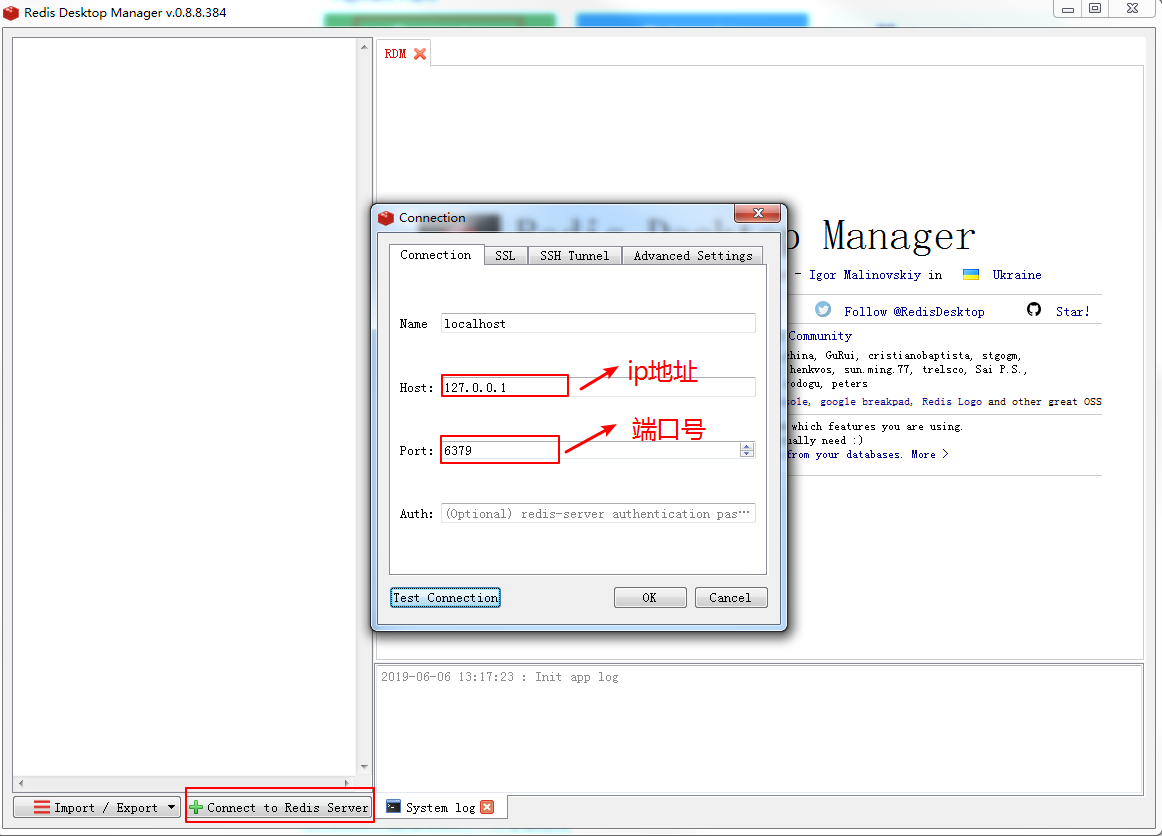The image size is (1162, 836).
Task: Click the GitHub octocat icon
Action: tap(1034, 309)
